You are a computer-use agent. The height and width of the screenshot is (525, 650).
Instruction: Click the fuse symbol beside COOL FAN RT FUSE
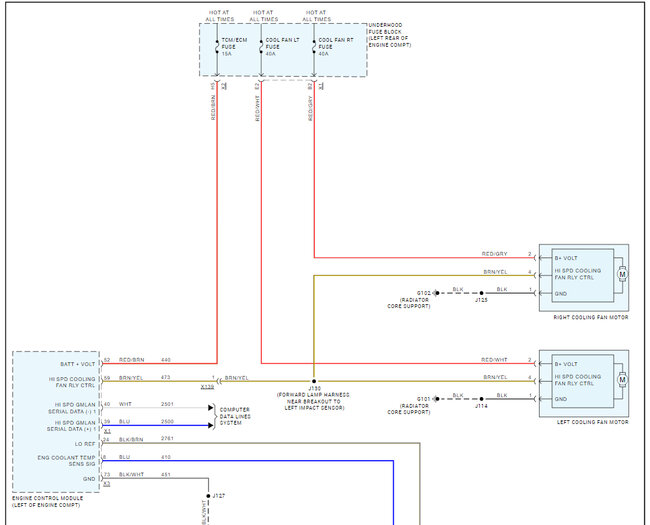(x=314, y=46)
